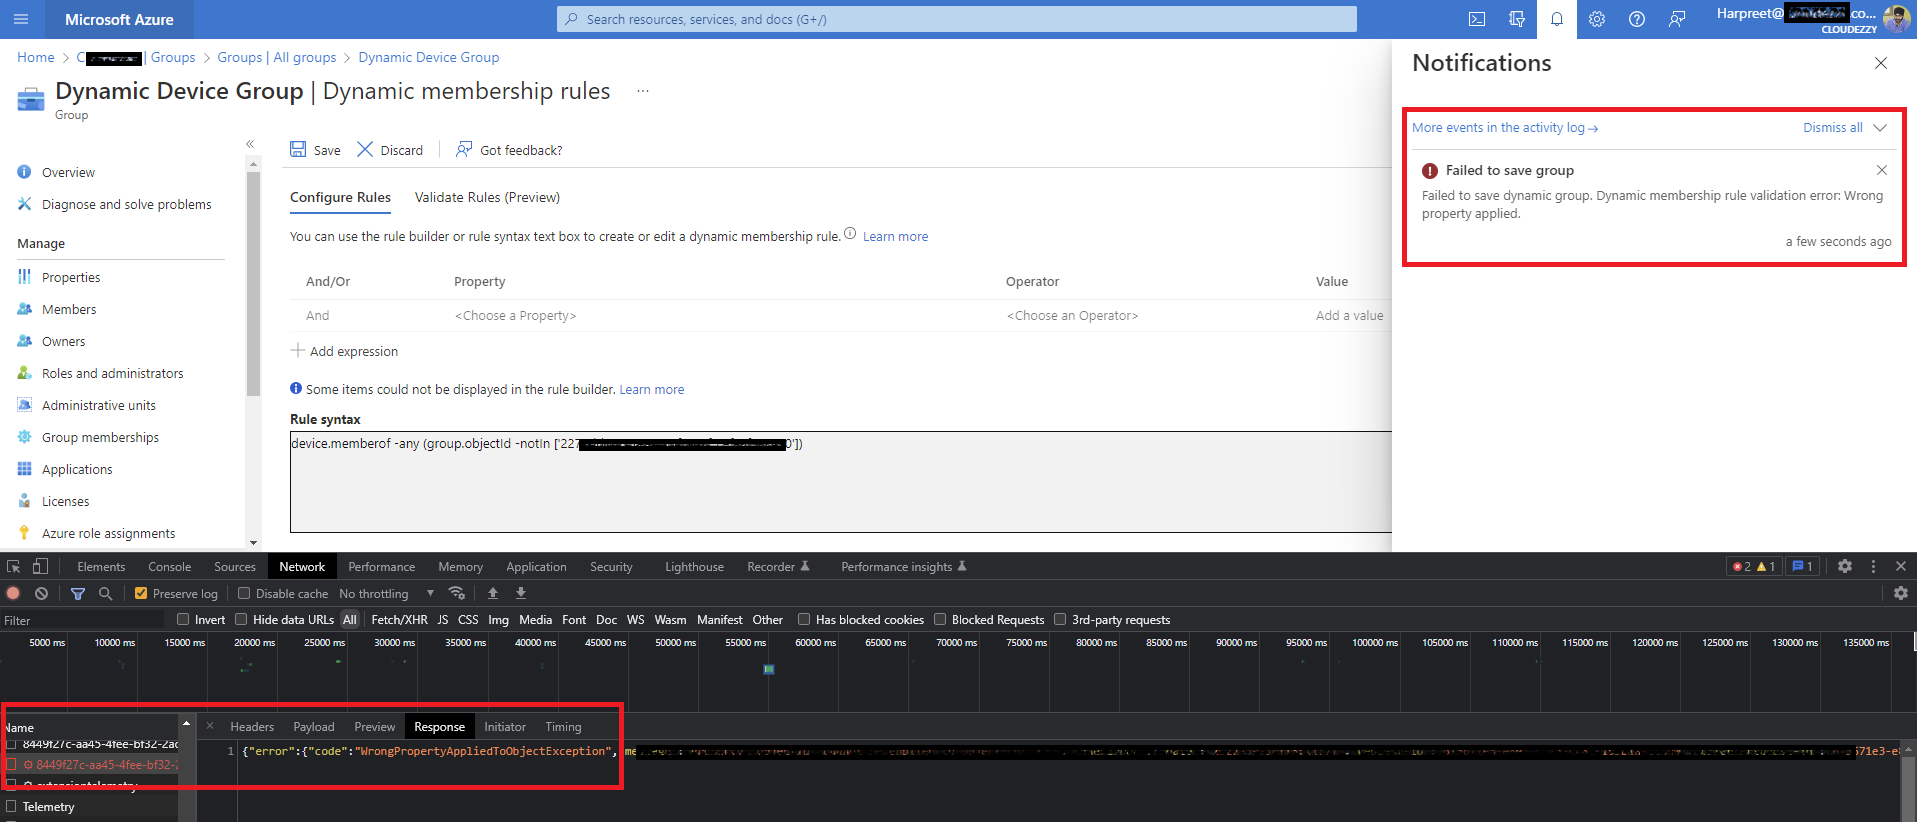The image size is (1917, 822).
Task: Open the more options ellipsis beside the title
Action: click(643, 91)
